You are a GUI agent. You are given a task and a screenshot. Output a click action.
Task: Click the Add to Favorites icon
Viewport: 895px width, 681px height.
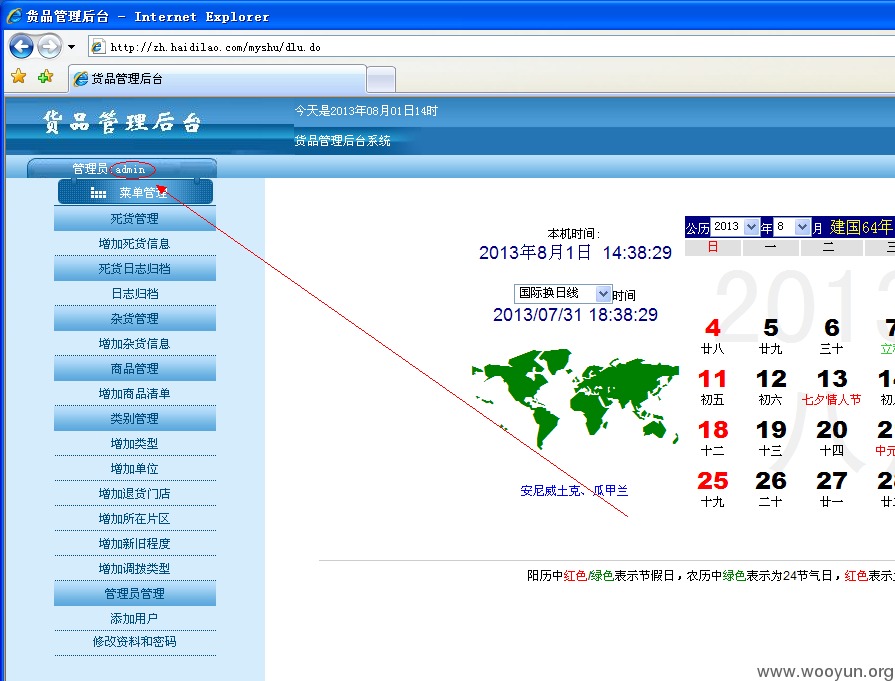point(45,76)
